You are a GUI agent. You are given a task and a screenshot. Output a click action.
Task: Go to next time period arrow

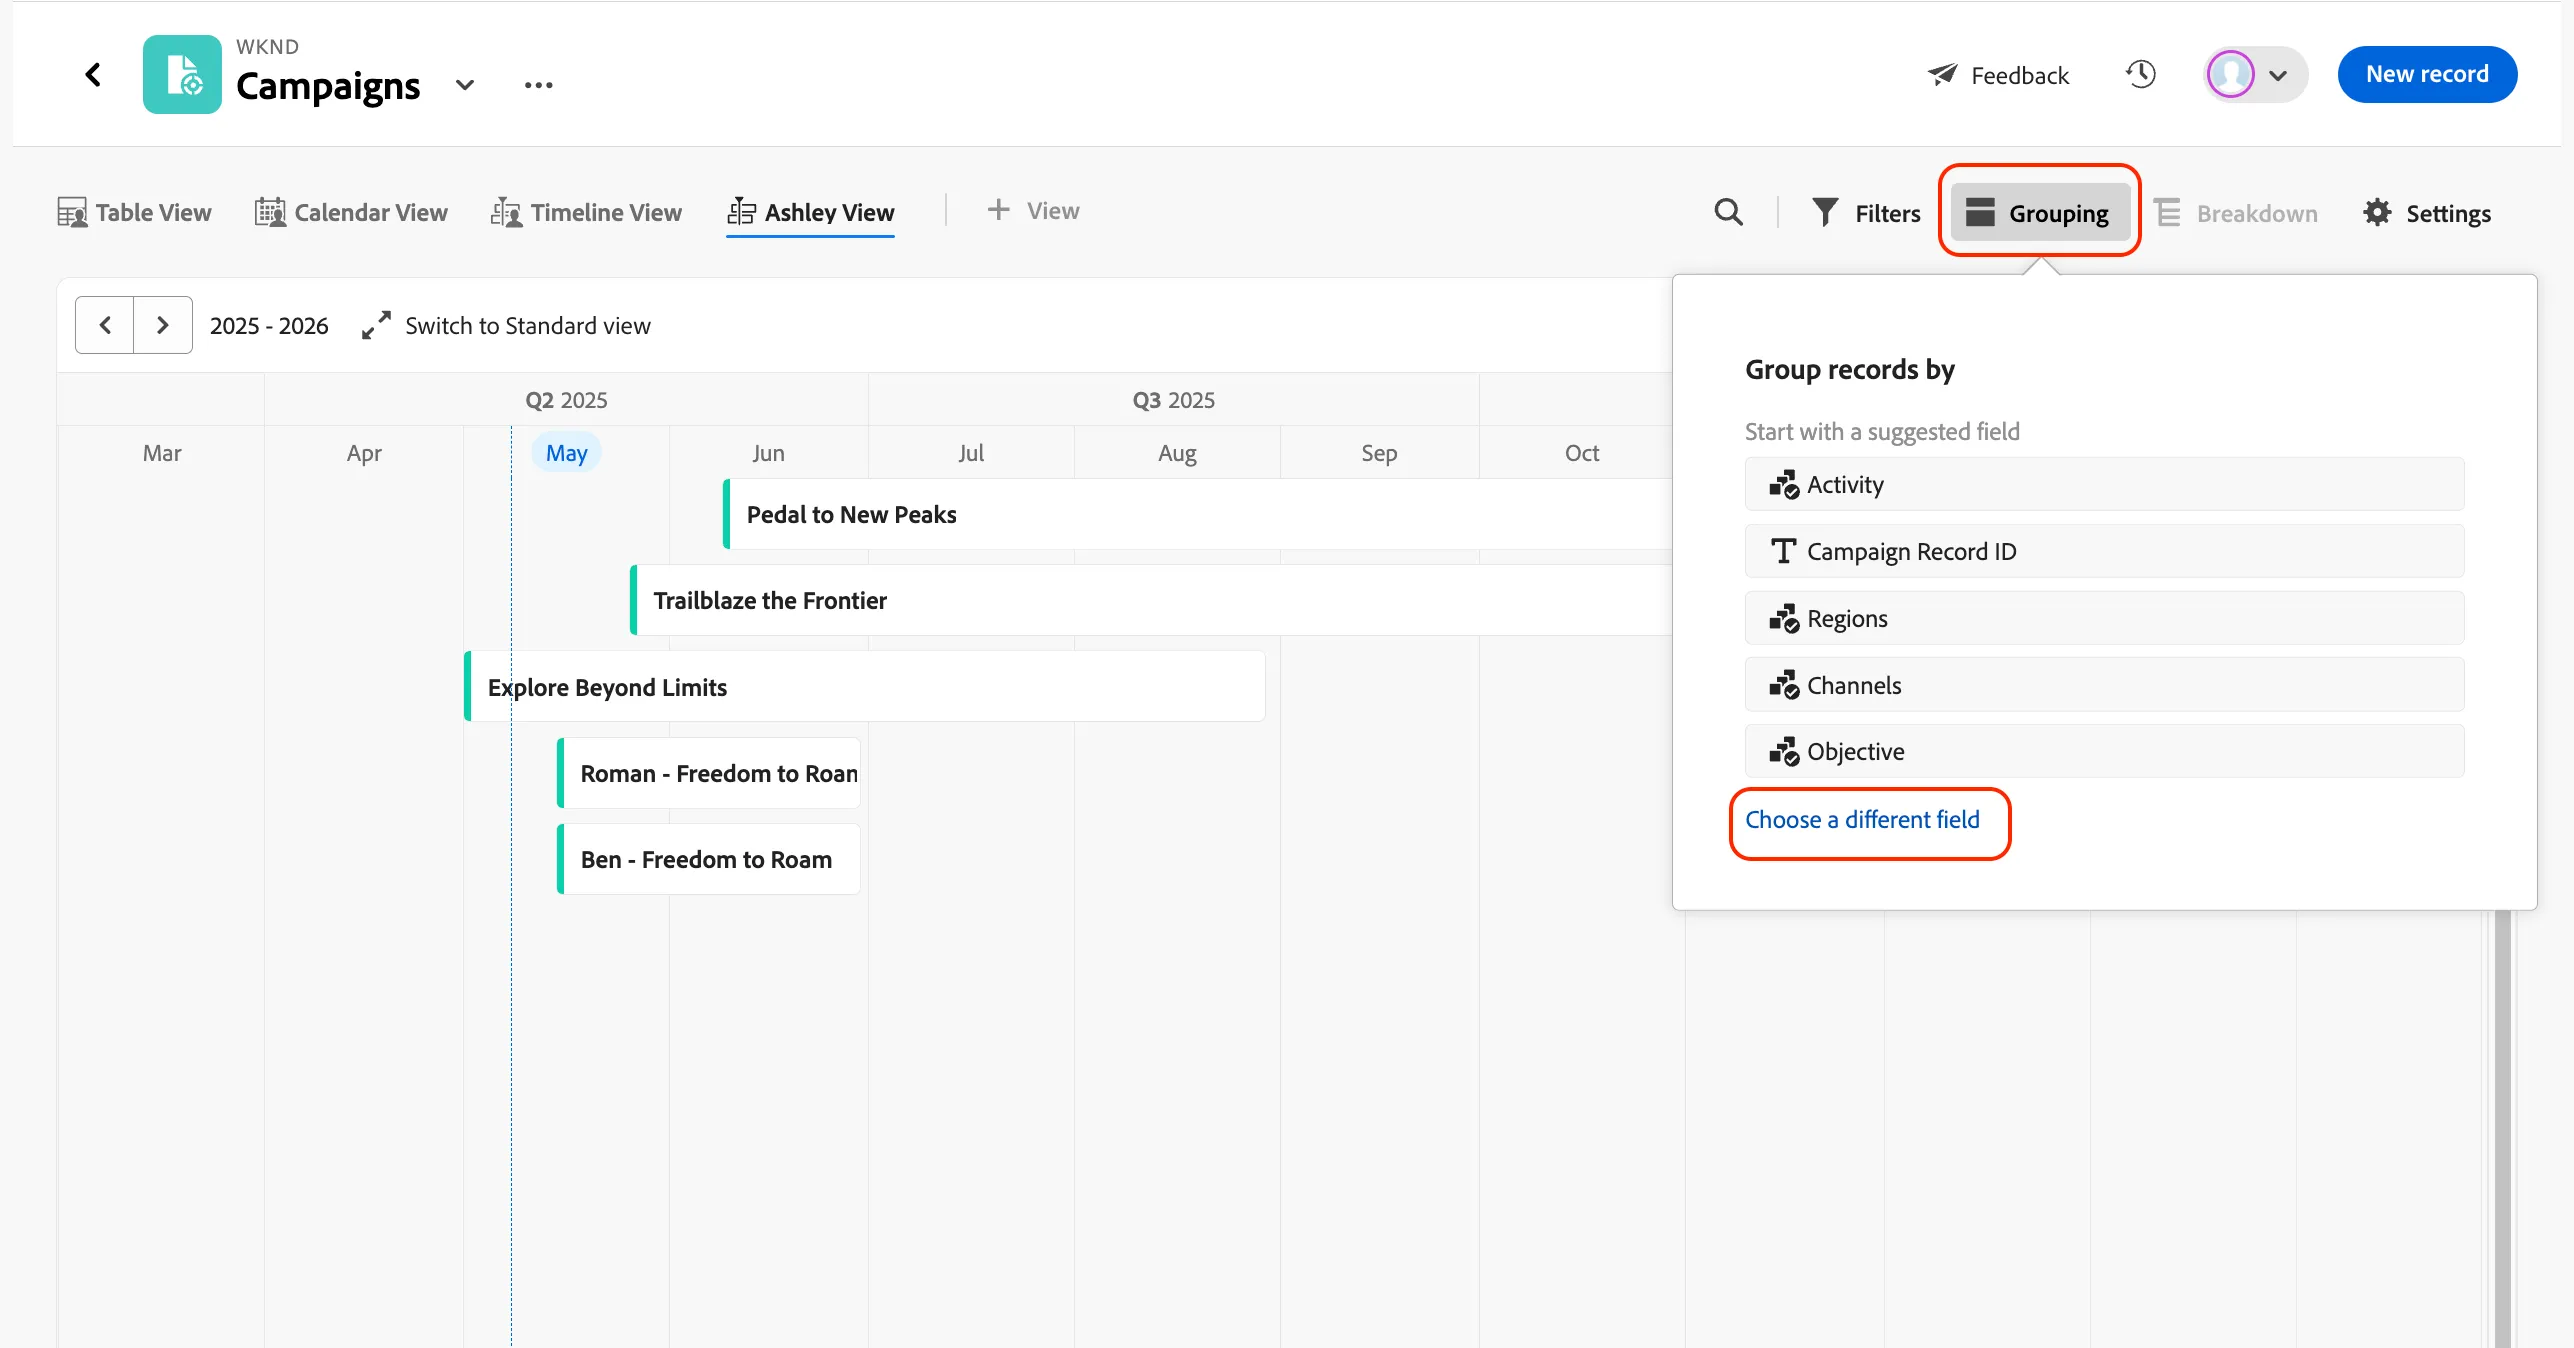point(163,325)
